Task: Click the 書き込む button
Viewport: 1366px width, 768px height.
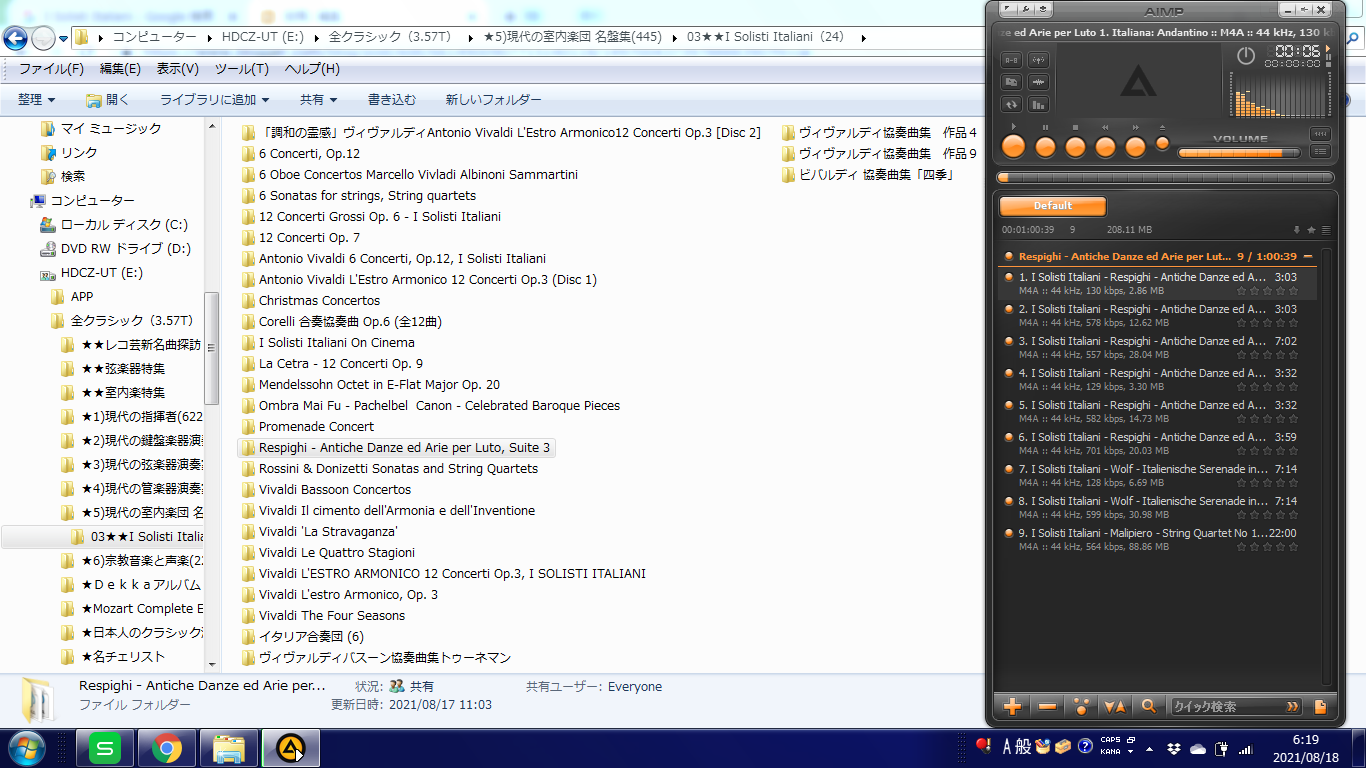Action: [x=392, y=100]
